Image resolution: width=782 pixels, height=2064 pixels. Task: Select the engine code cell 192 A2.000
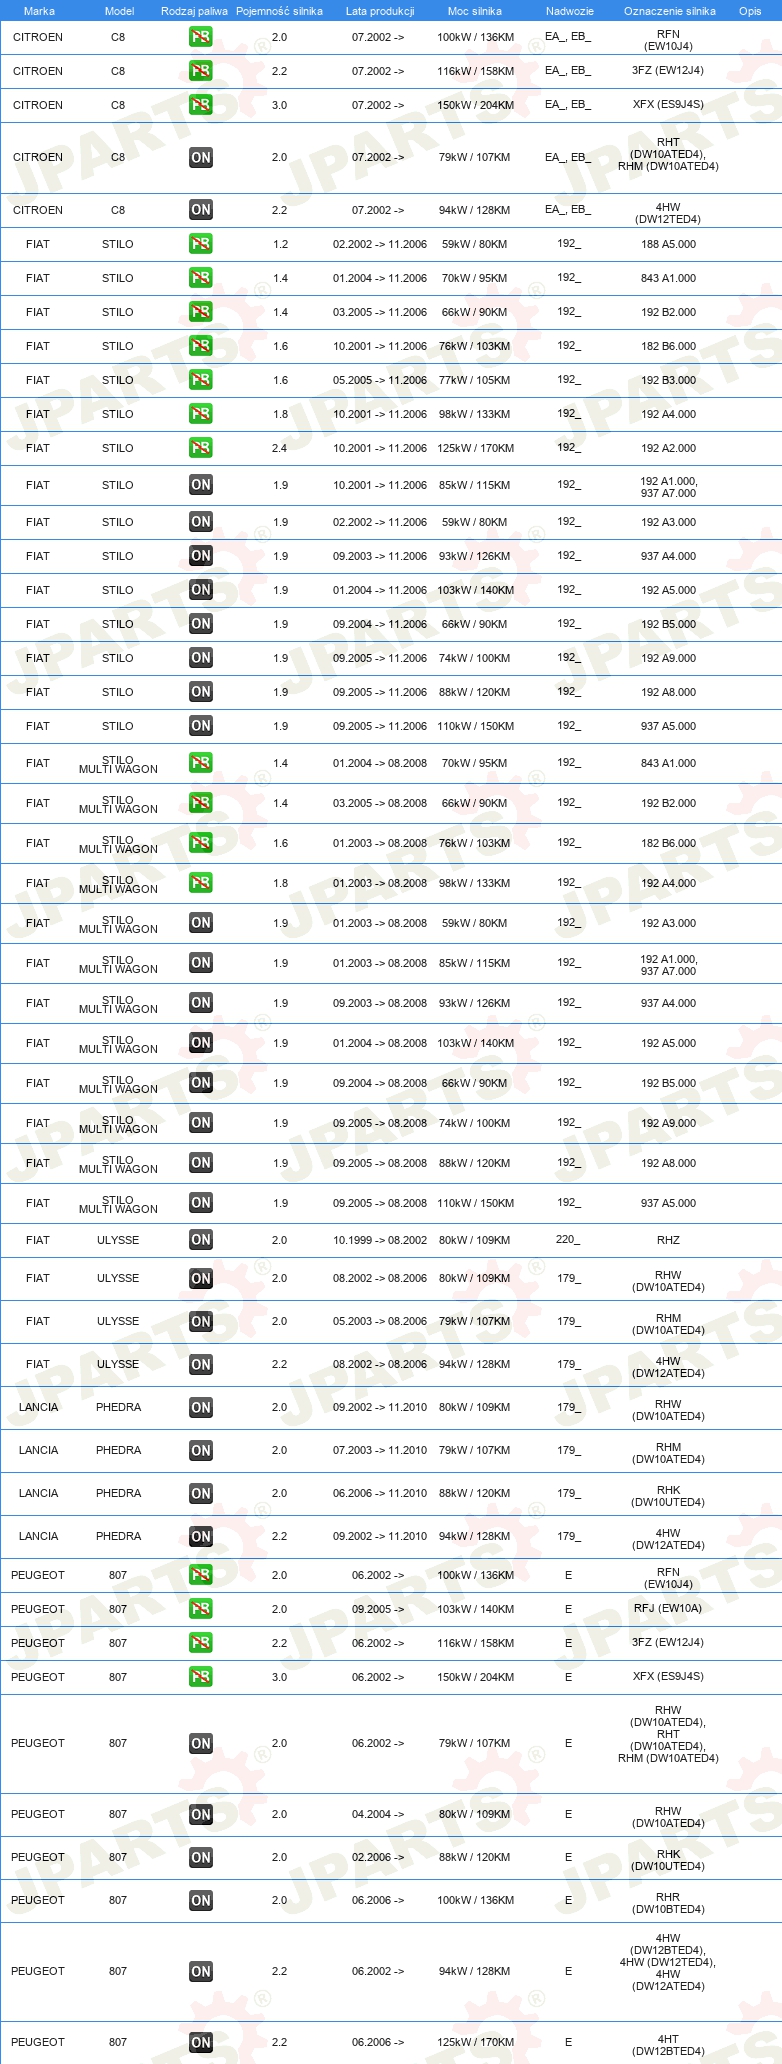click(668, 448)
